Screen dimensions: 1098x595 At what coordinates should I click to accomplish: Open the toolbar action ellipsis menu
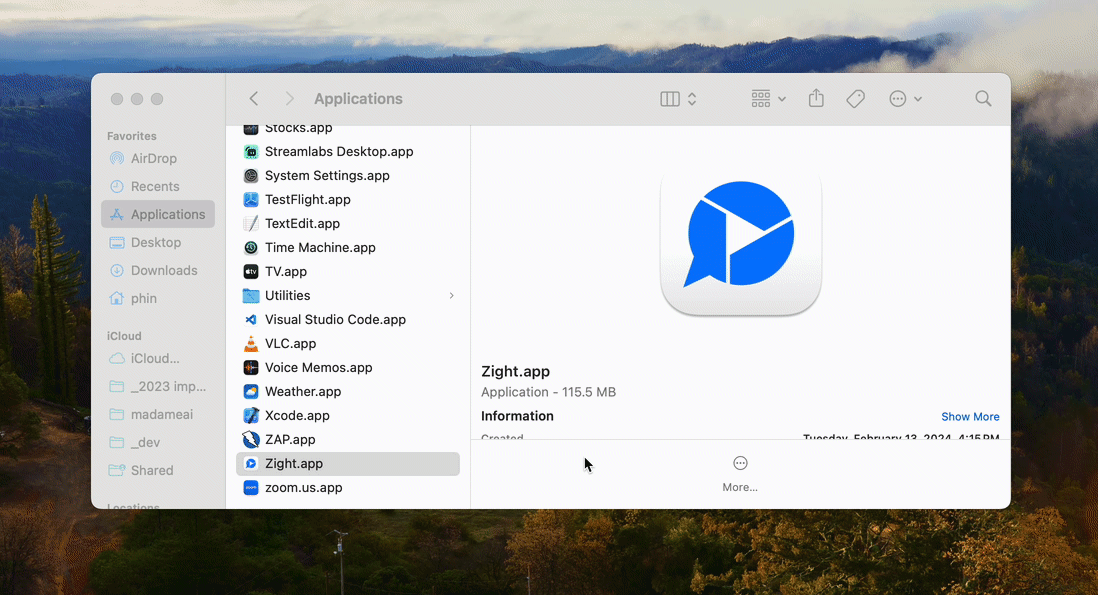click(905, 99)
